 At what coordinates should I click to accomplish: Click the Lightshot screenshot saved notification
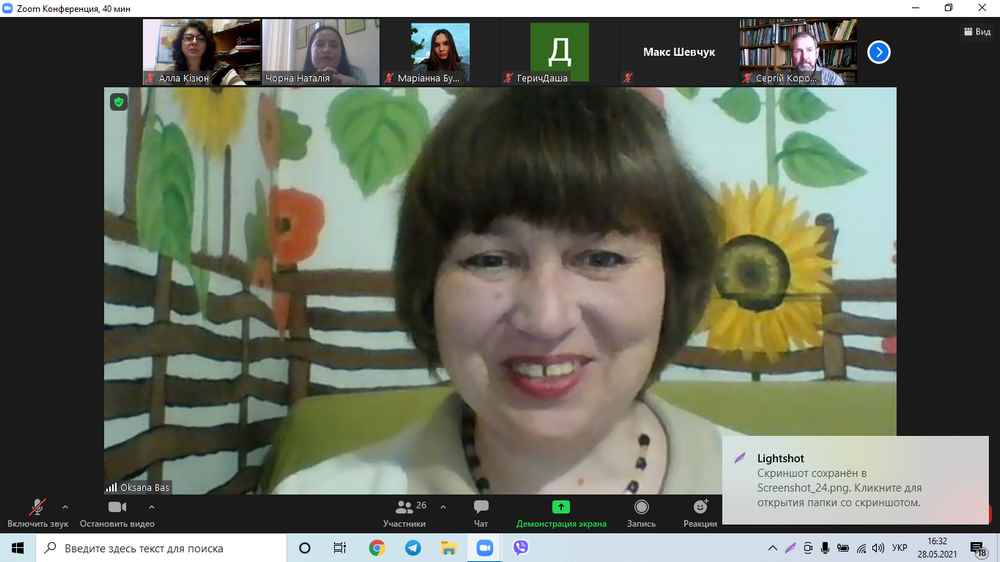(x=855, y=480)
